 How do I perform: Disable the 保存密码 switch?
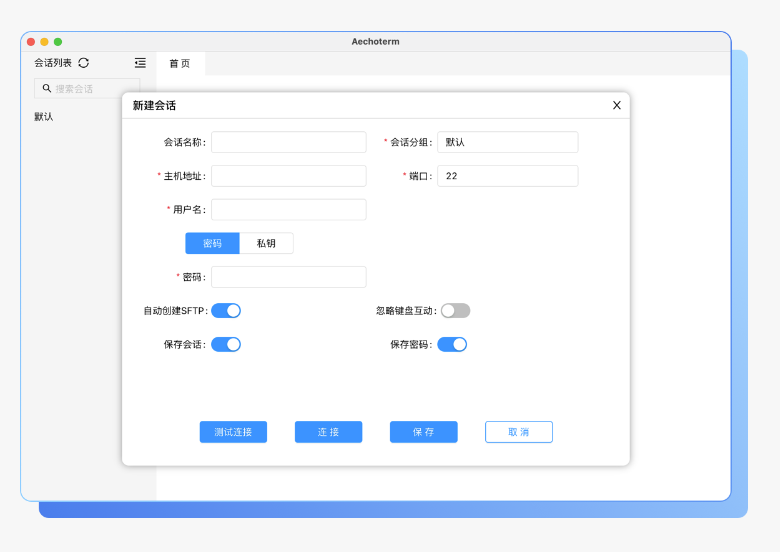click(452, 345)
